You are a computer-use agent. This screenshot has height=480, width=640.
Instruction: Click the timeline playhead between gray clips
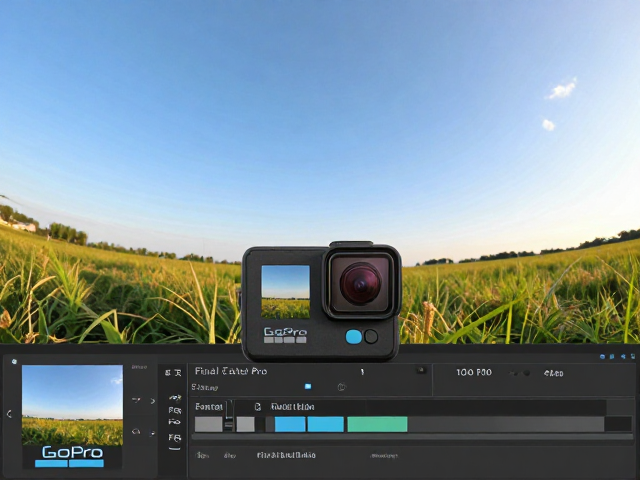pos(229,416)
